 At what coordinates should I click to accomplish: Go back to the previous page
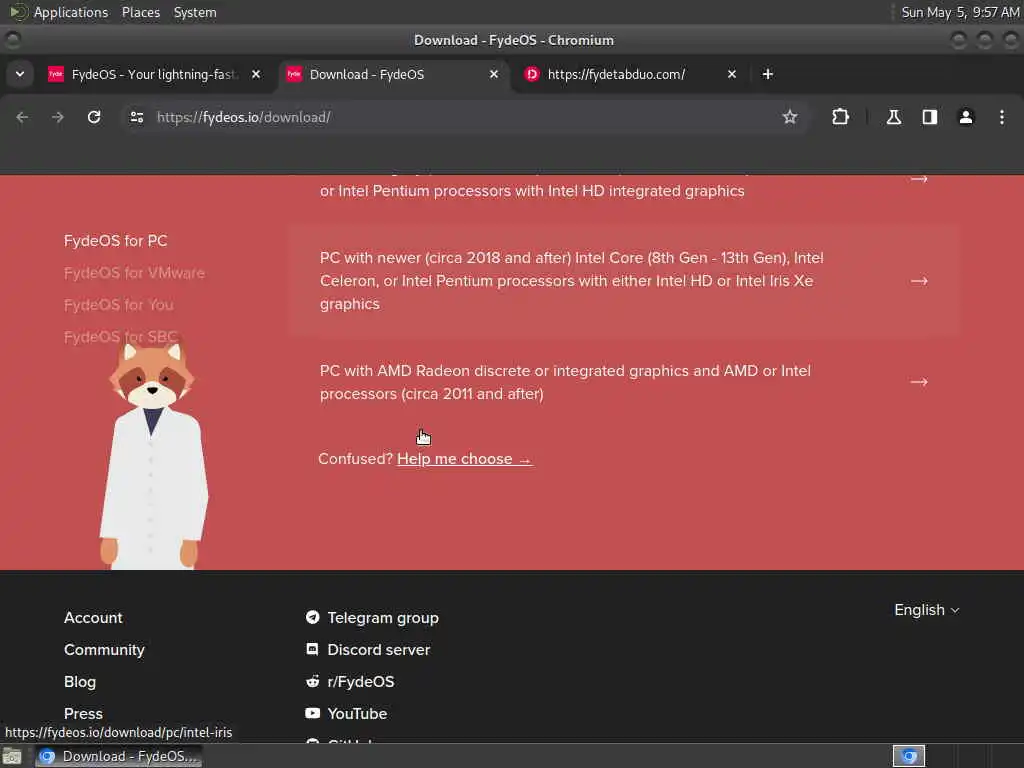point(22,117)
